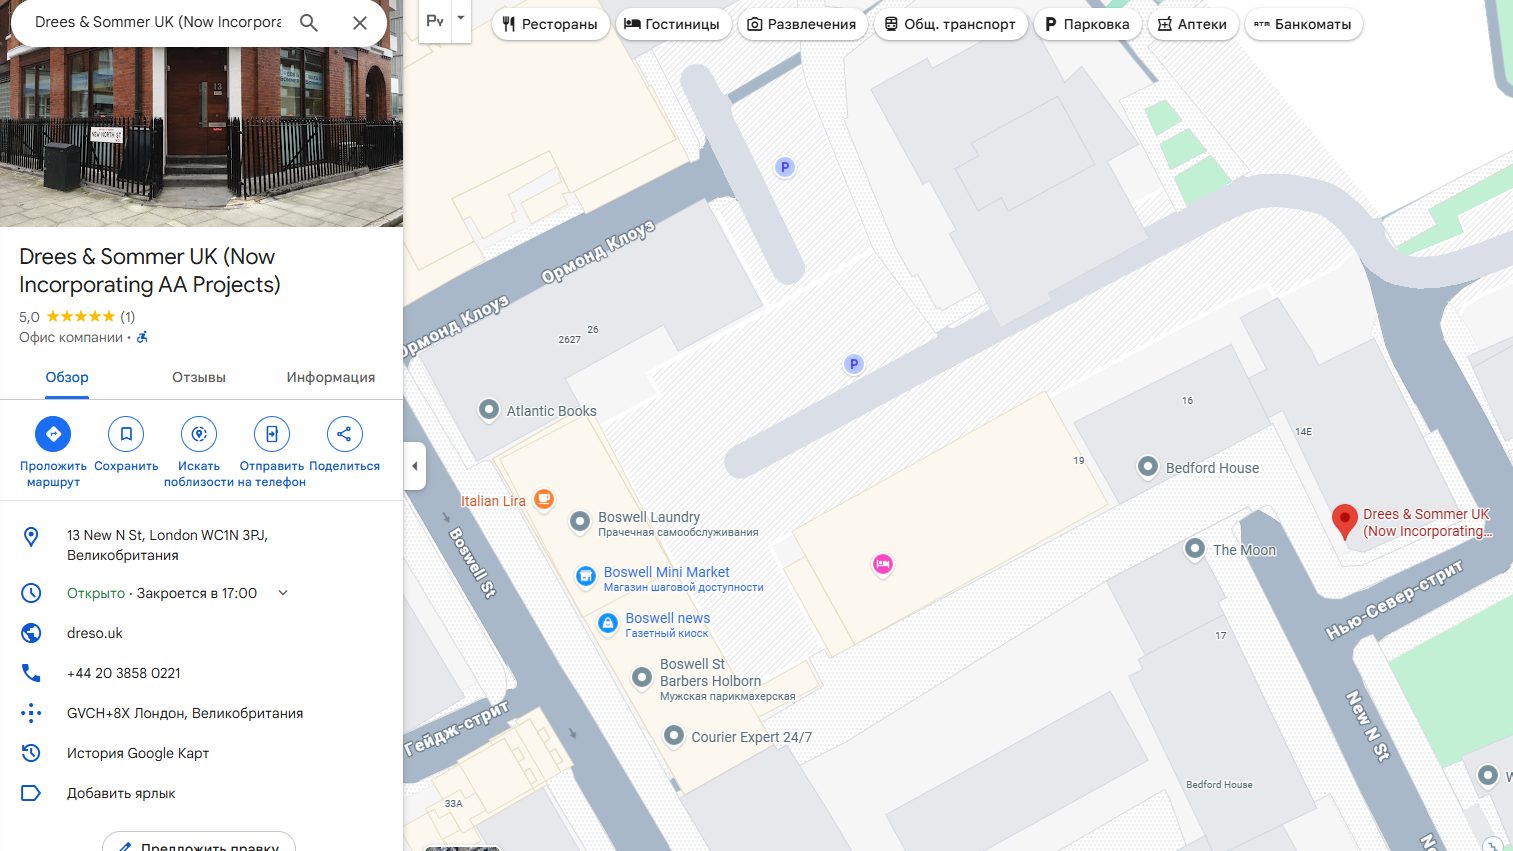Click the clock icon beside opening hours
Viewport: 1513px width, 851px height.
point(31,593)
